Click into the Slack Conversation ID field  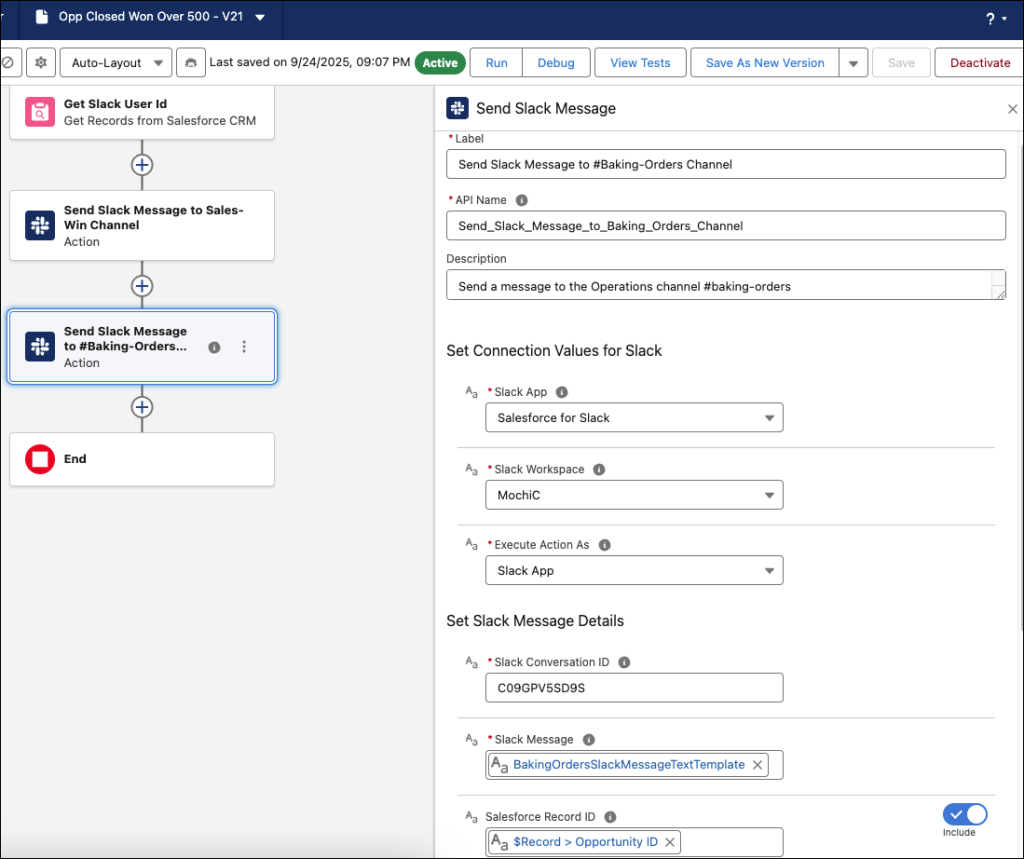pyautogui.click(x=634, y=688)
